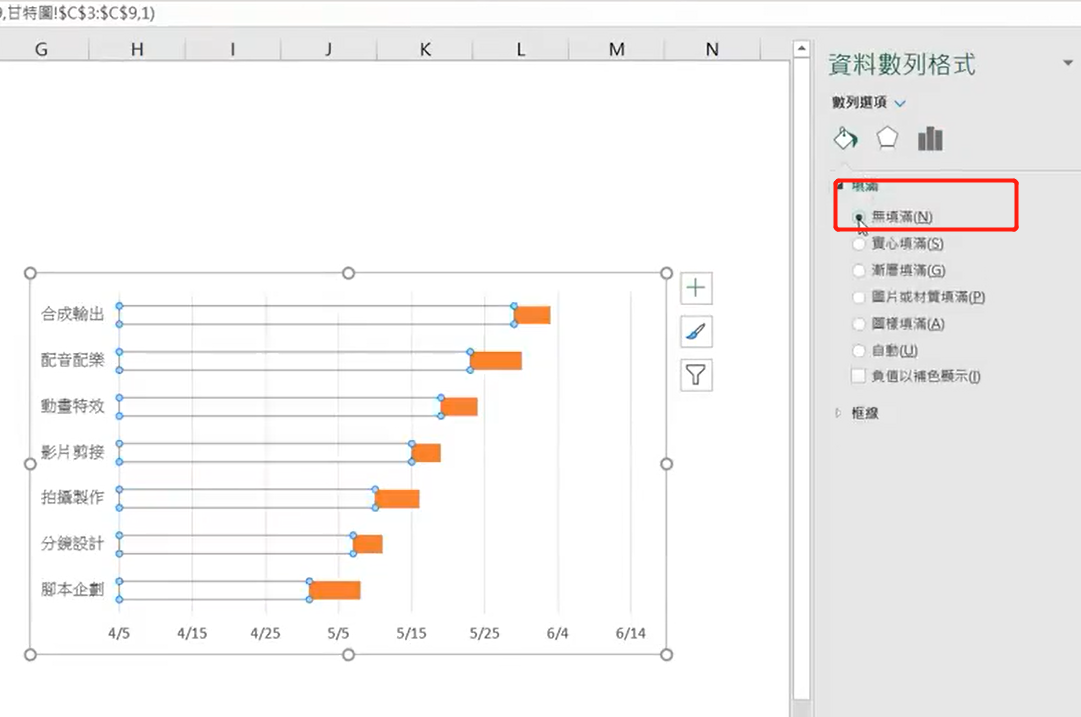Click the Chart Styles brush button

click(x=696, y=332)
